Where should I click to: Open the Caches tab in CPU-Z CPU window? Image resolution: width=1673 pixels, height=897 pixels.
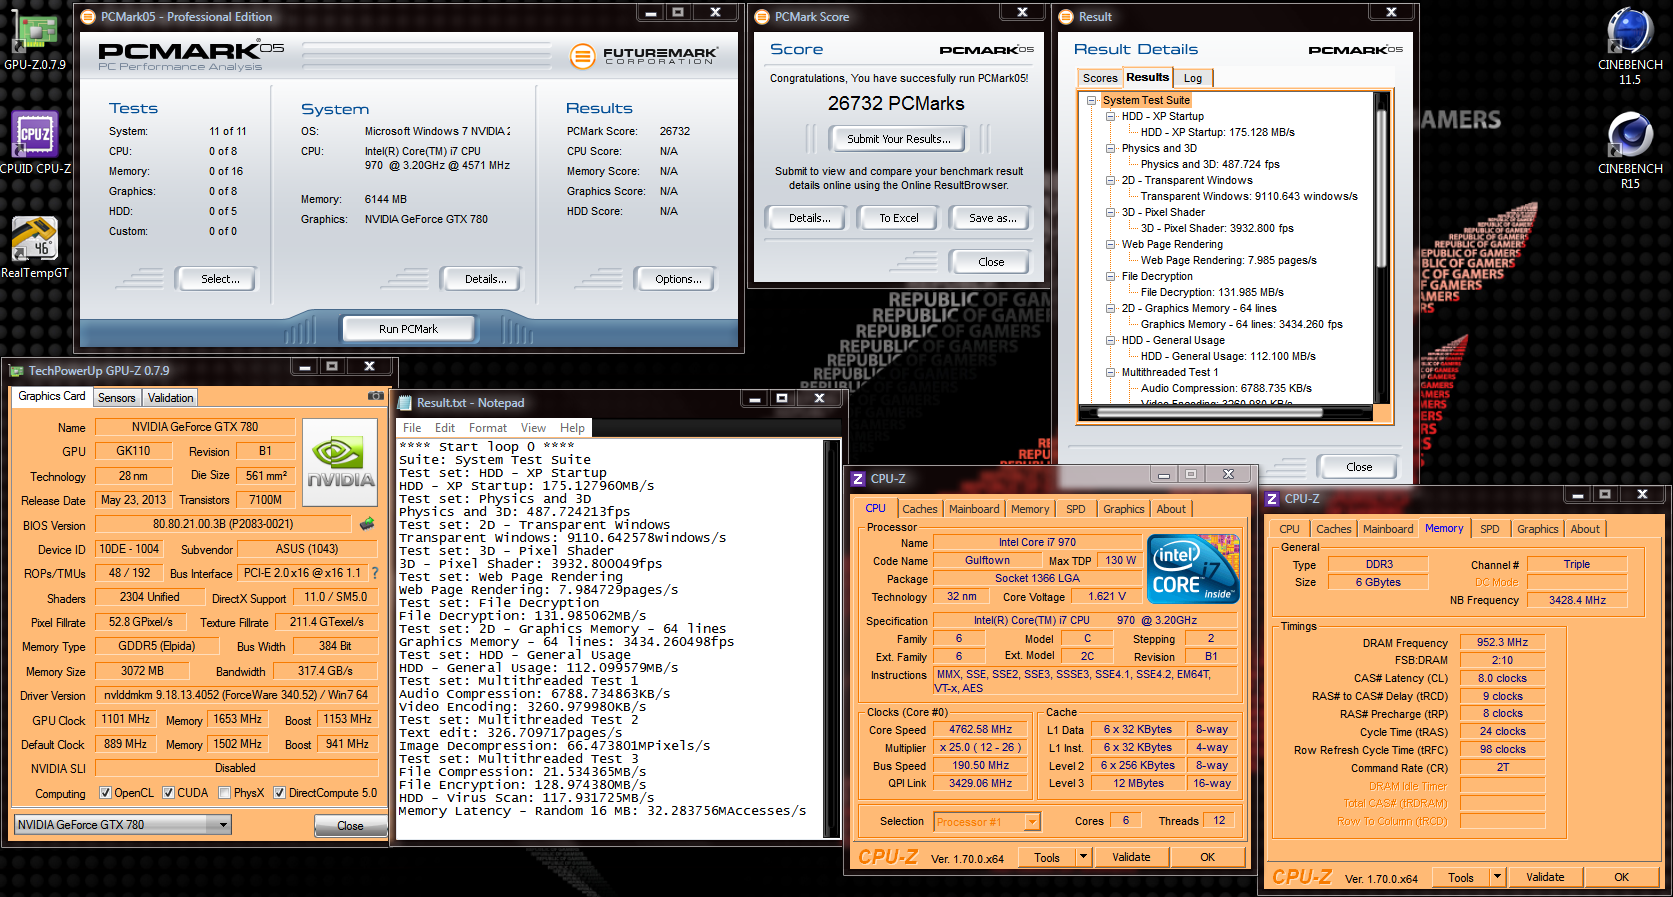tap(920, 509)
